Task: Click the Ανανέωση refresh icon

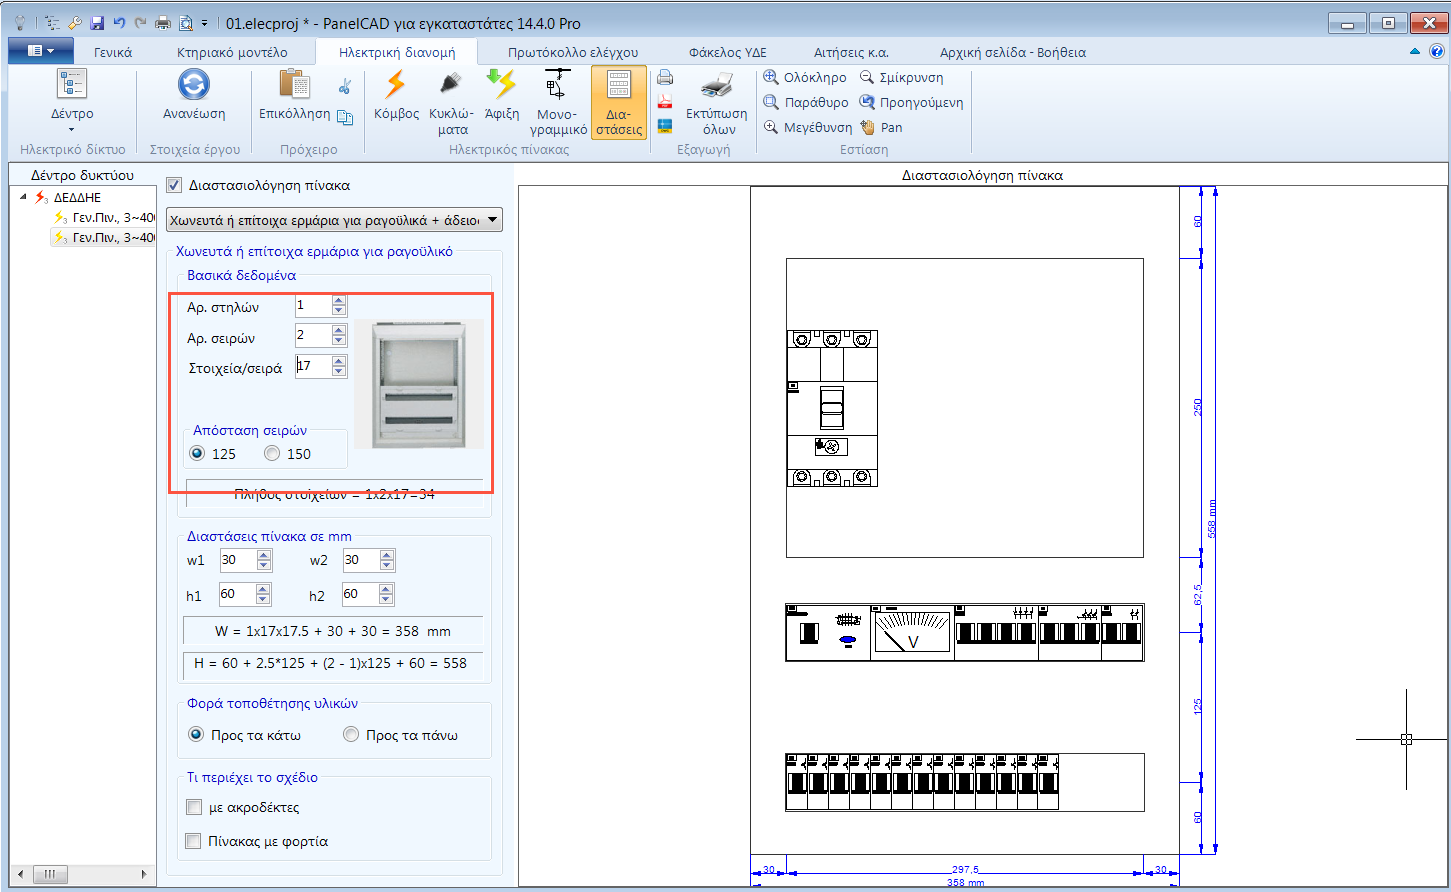Action: 194,85
